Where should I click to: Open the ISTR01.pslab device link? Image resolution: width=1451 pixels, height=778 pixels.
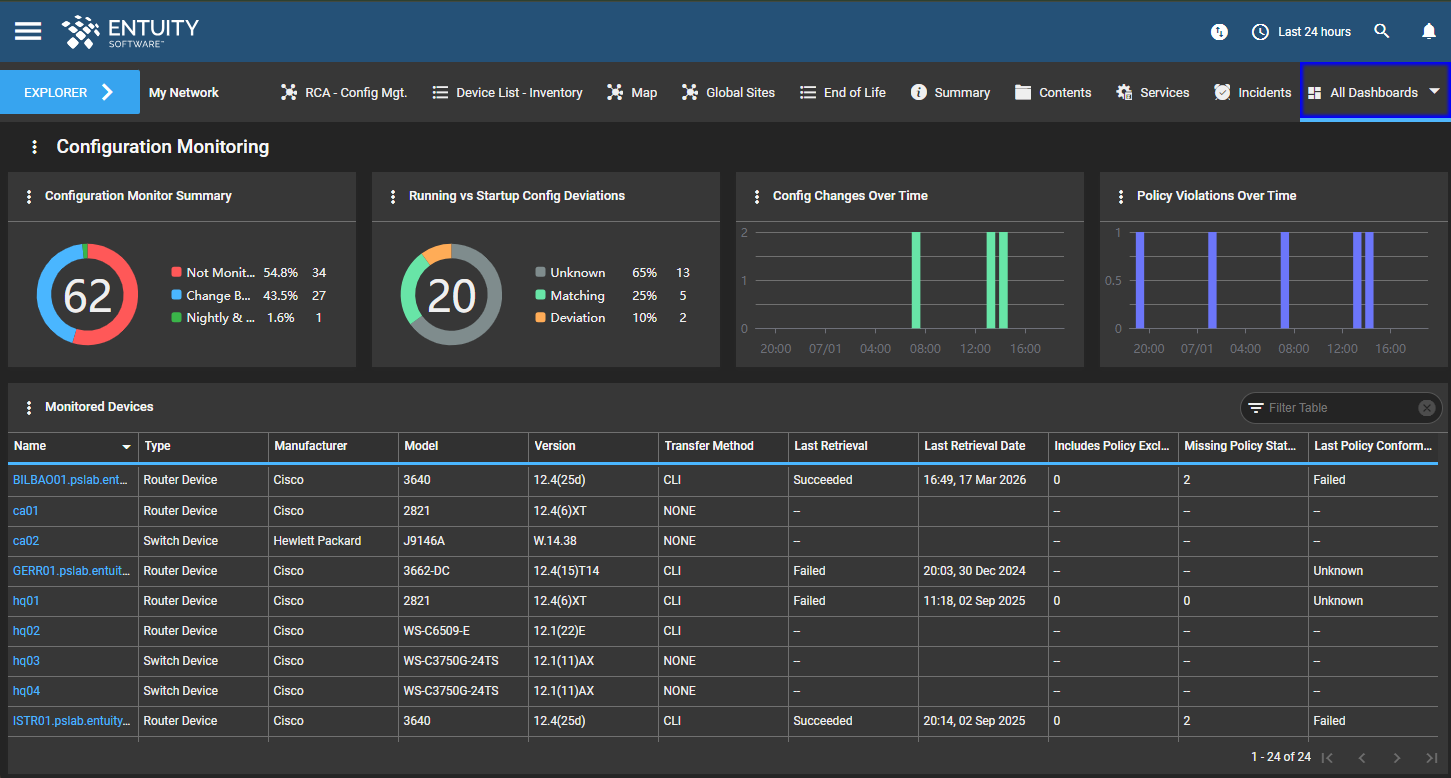[72, 721]
